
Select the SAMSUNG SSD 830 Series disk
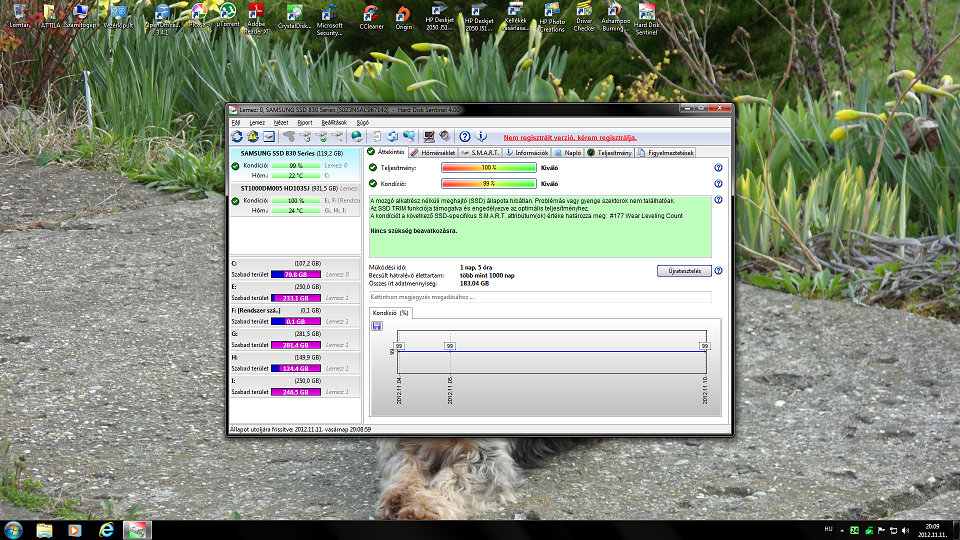(x=295, y=163)
